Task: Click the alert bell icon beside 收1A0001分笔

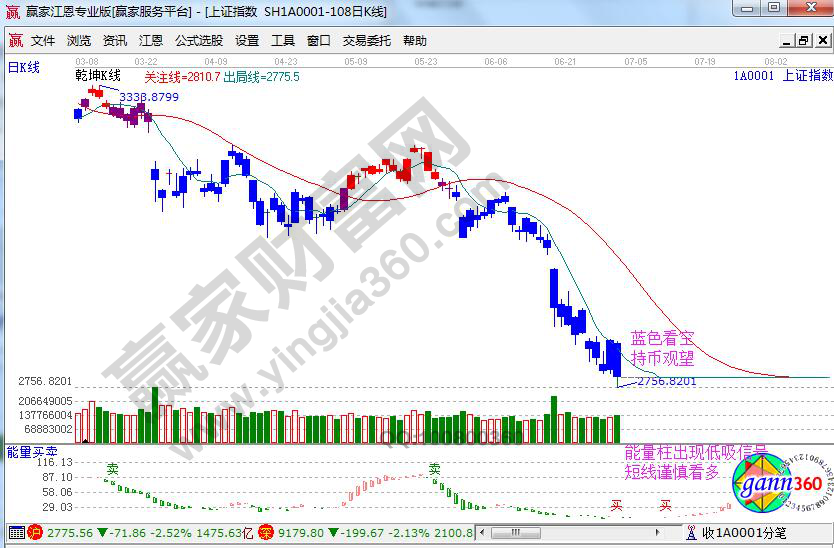Action: coord(692,532)
